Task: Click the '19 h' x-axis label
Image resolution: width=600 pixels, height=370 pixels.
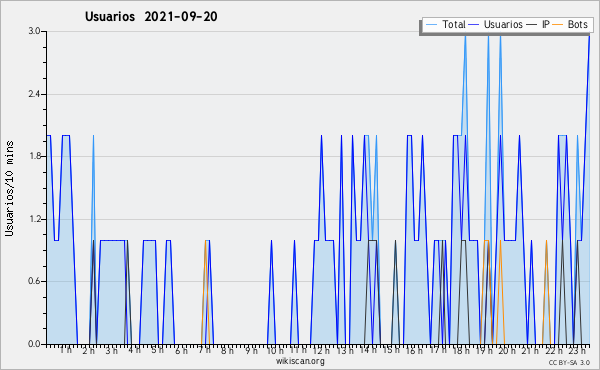Action: click(484, 351)
